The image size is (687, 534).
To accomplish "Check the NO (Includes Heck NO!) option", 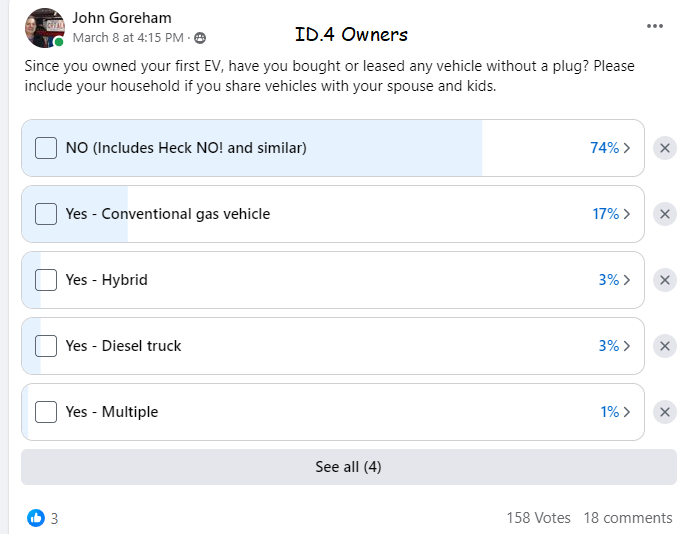I will tap(46, 148).
